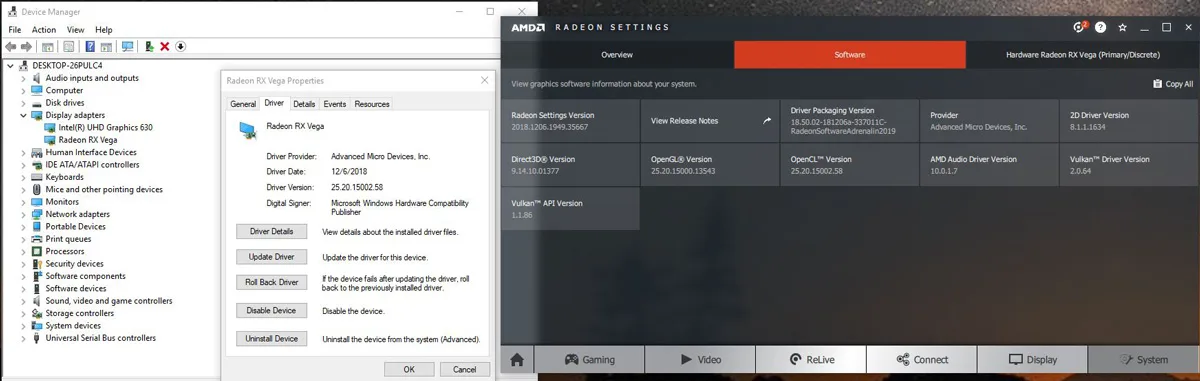The height and width of the screenshot is (381, 1200).
Task: Expand the Disk drives node
Action: (24, 102)
